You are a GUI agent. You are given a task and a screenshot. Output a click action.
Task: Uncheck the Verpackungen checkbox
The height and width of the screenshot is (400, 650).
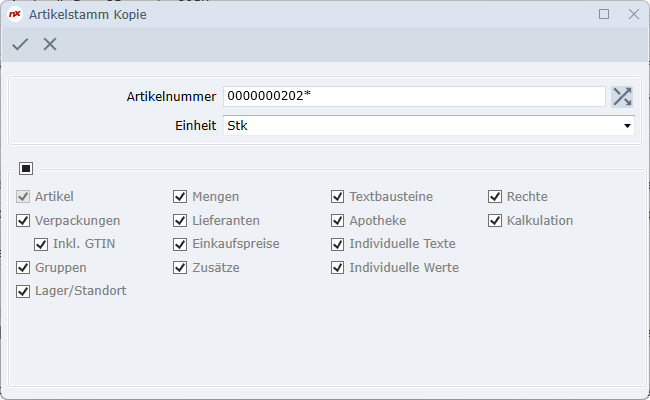[23, 220]
